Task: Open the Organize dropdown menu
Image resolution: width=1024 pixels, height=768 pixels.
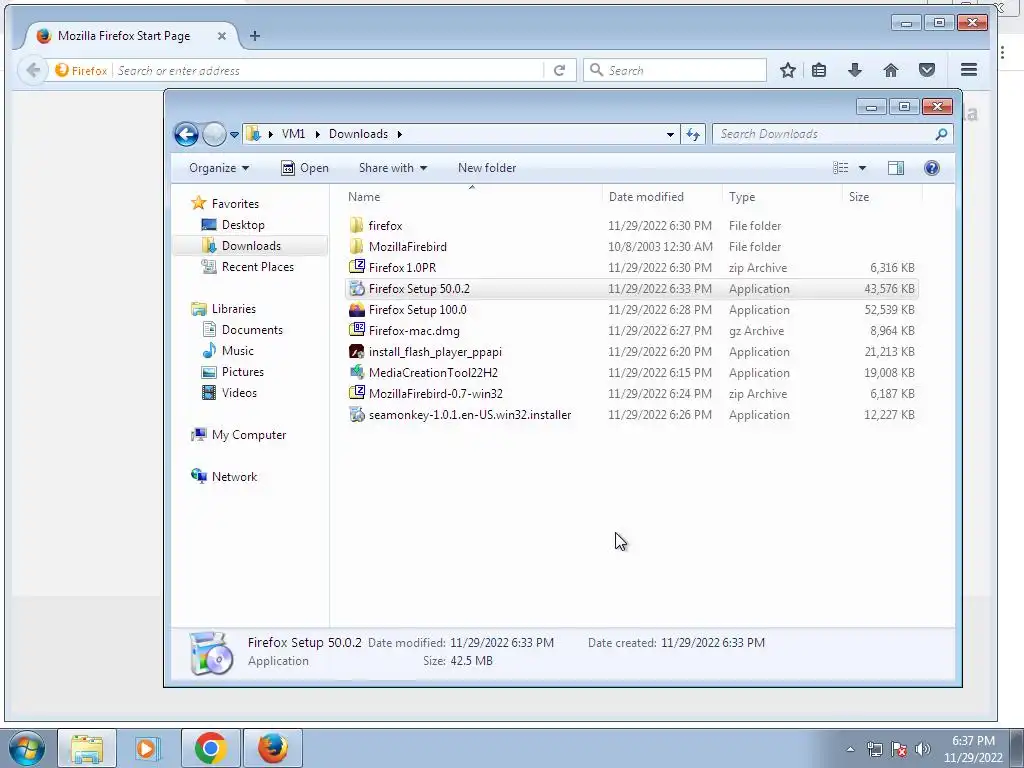Action: 219,168
